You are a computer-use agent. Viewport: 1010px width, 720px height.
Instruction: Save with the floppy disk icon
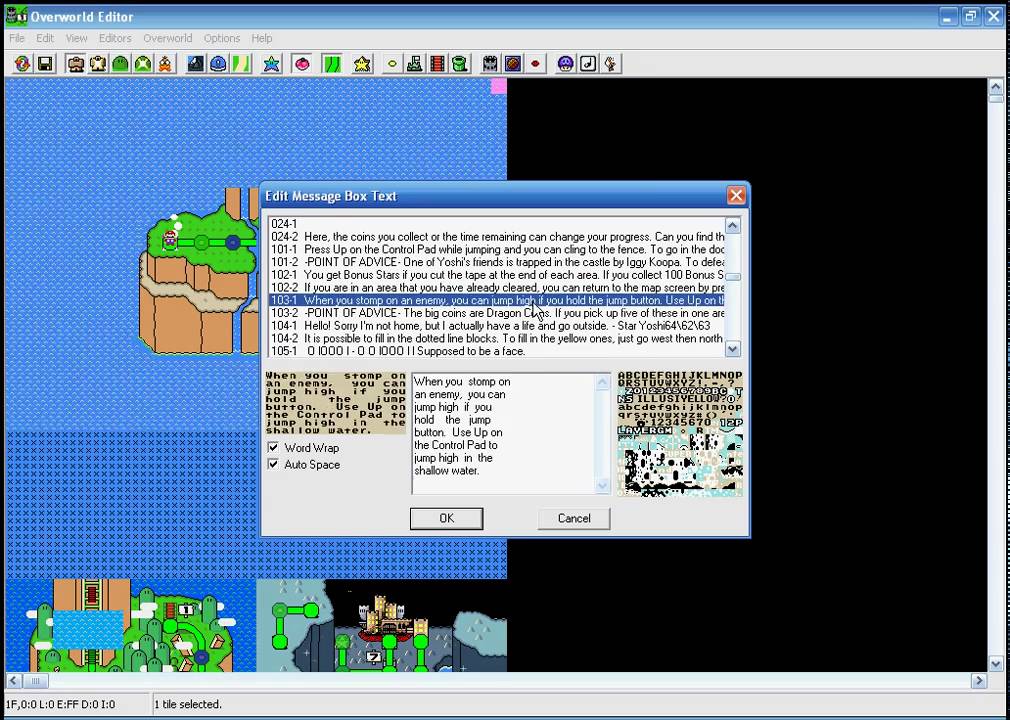click(45, 64)
